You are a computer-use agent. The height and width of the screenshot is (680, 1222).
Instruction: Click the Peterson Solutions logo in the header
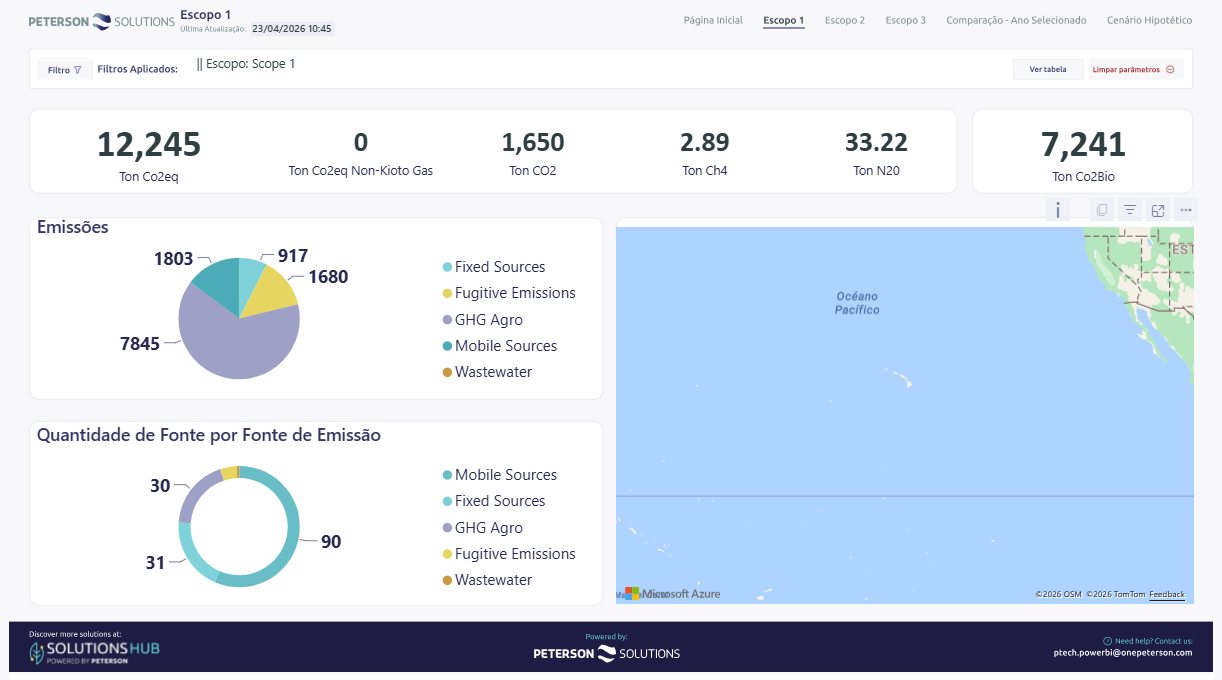pyautogui.click(x=101, y=21)
